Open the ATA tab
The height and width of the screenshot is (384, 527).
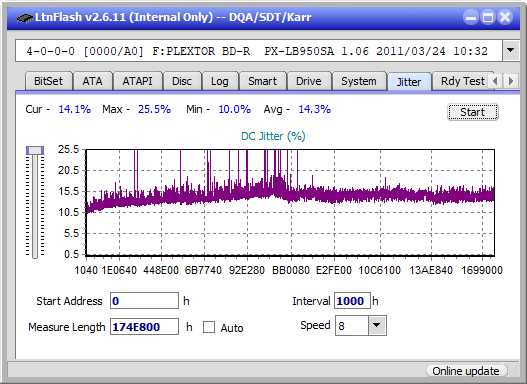point(92,81)
